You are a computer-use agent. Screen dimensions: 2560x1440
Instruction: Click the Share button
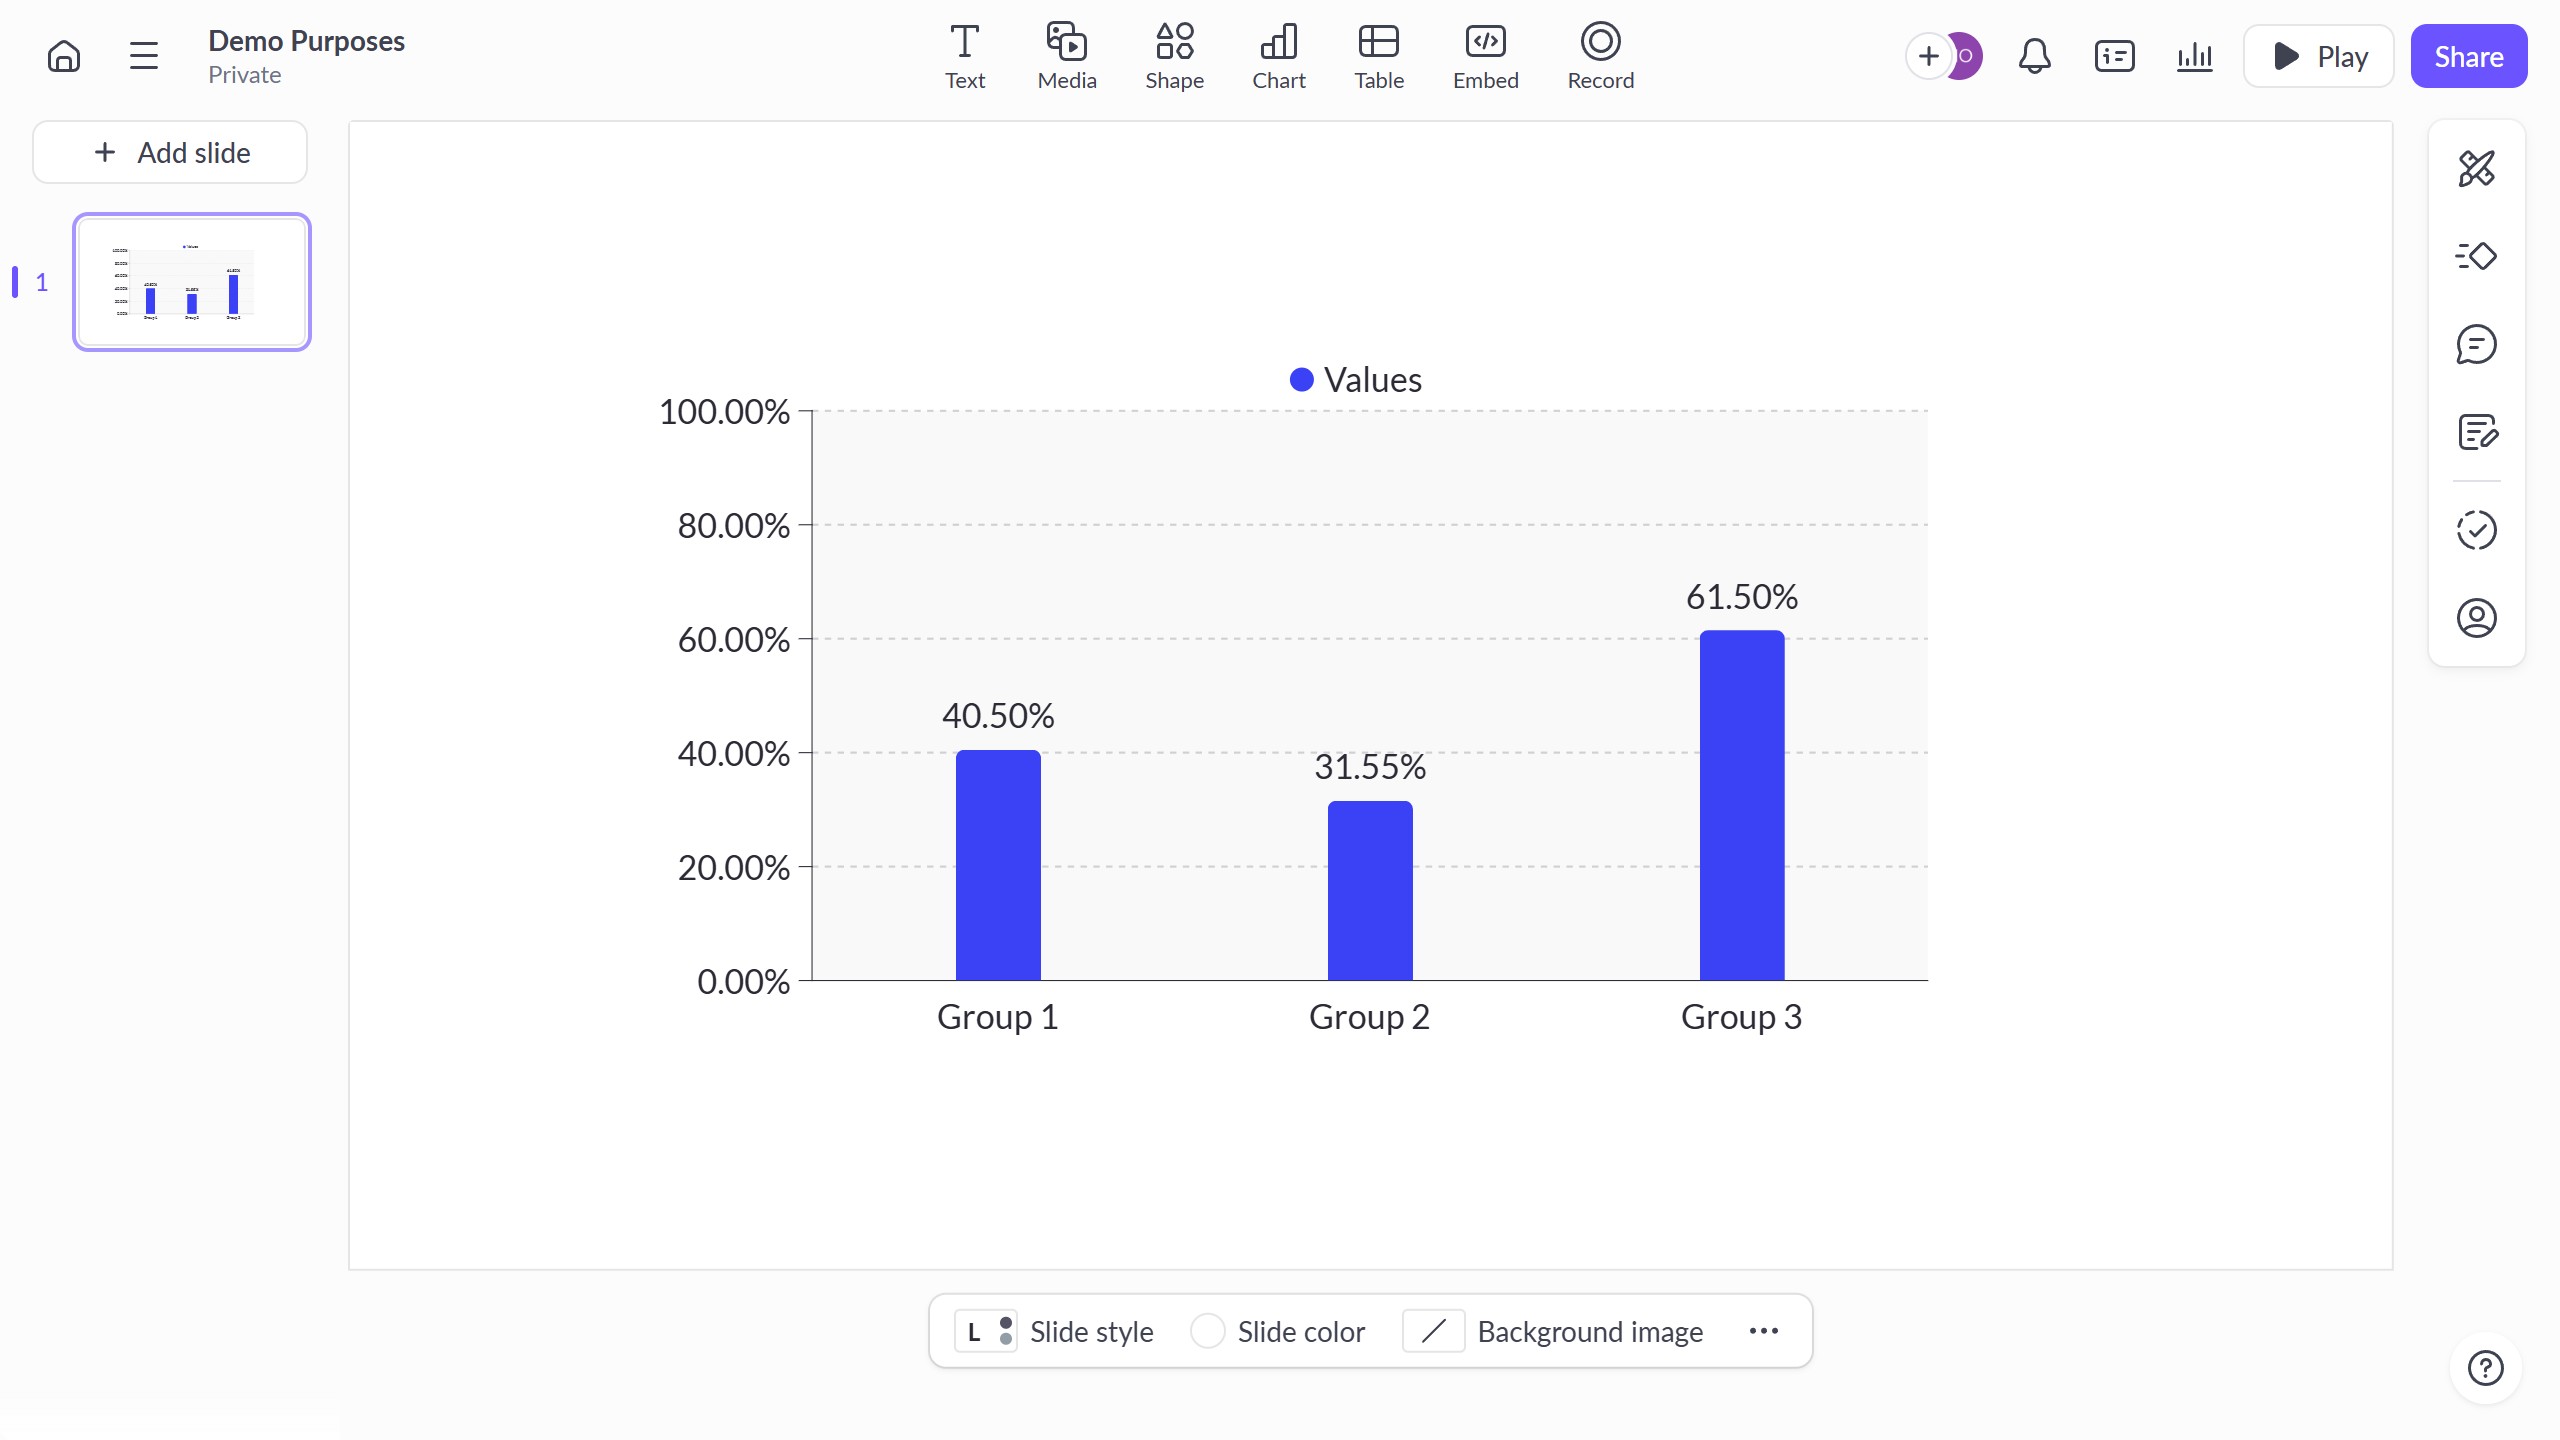click(x=2468, y=56)
